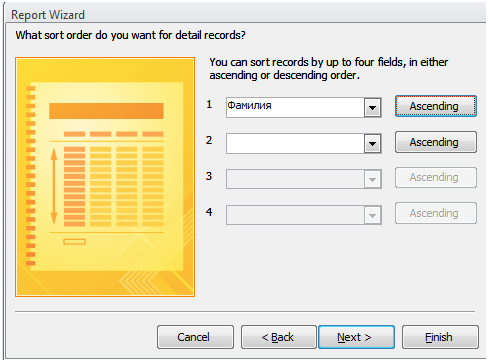Complete the wizard with Finish

click(x=440, y=337)
